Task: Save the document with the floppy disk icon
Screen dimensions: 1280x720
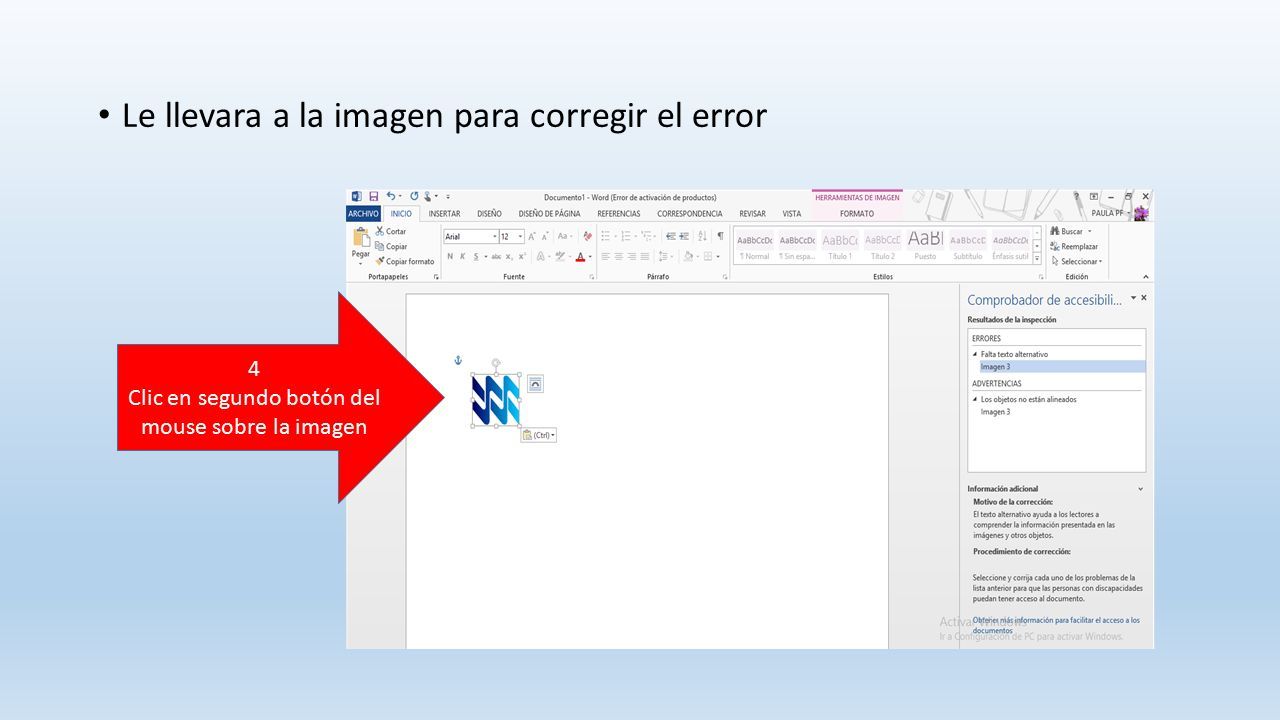Action: [x=373, y=197]
